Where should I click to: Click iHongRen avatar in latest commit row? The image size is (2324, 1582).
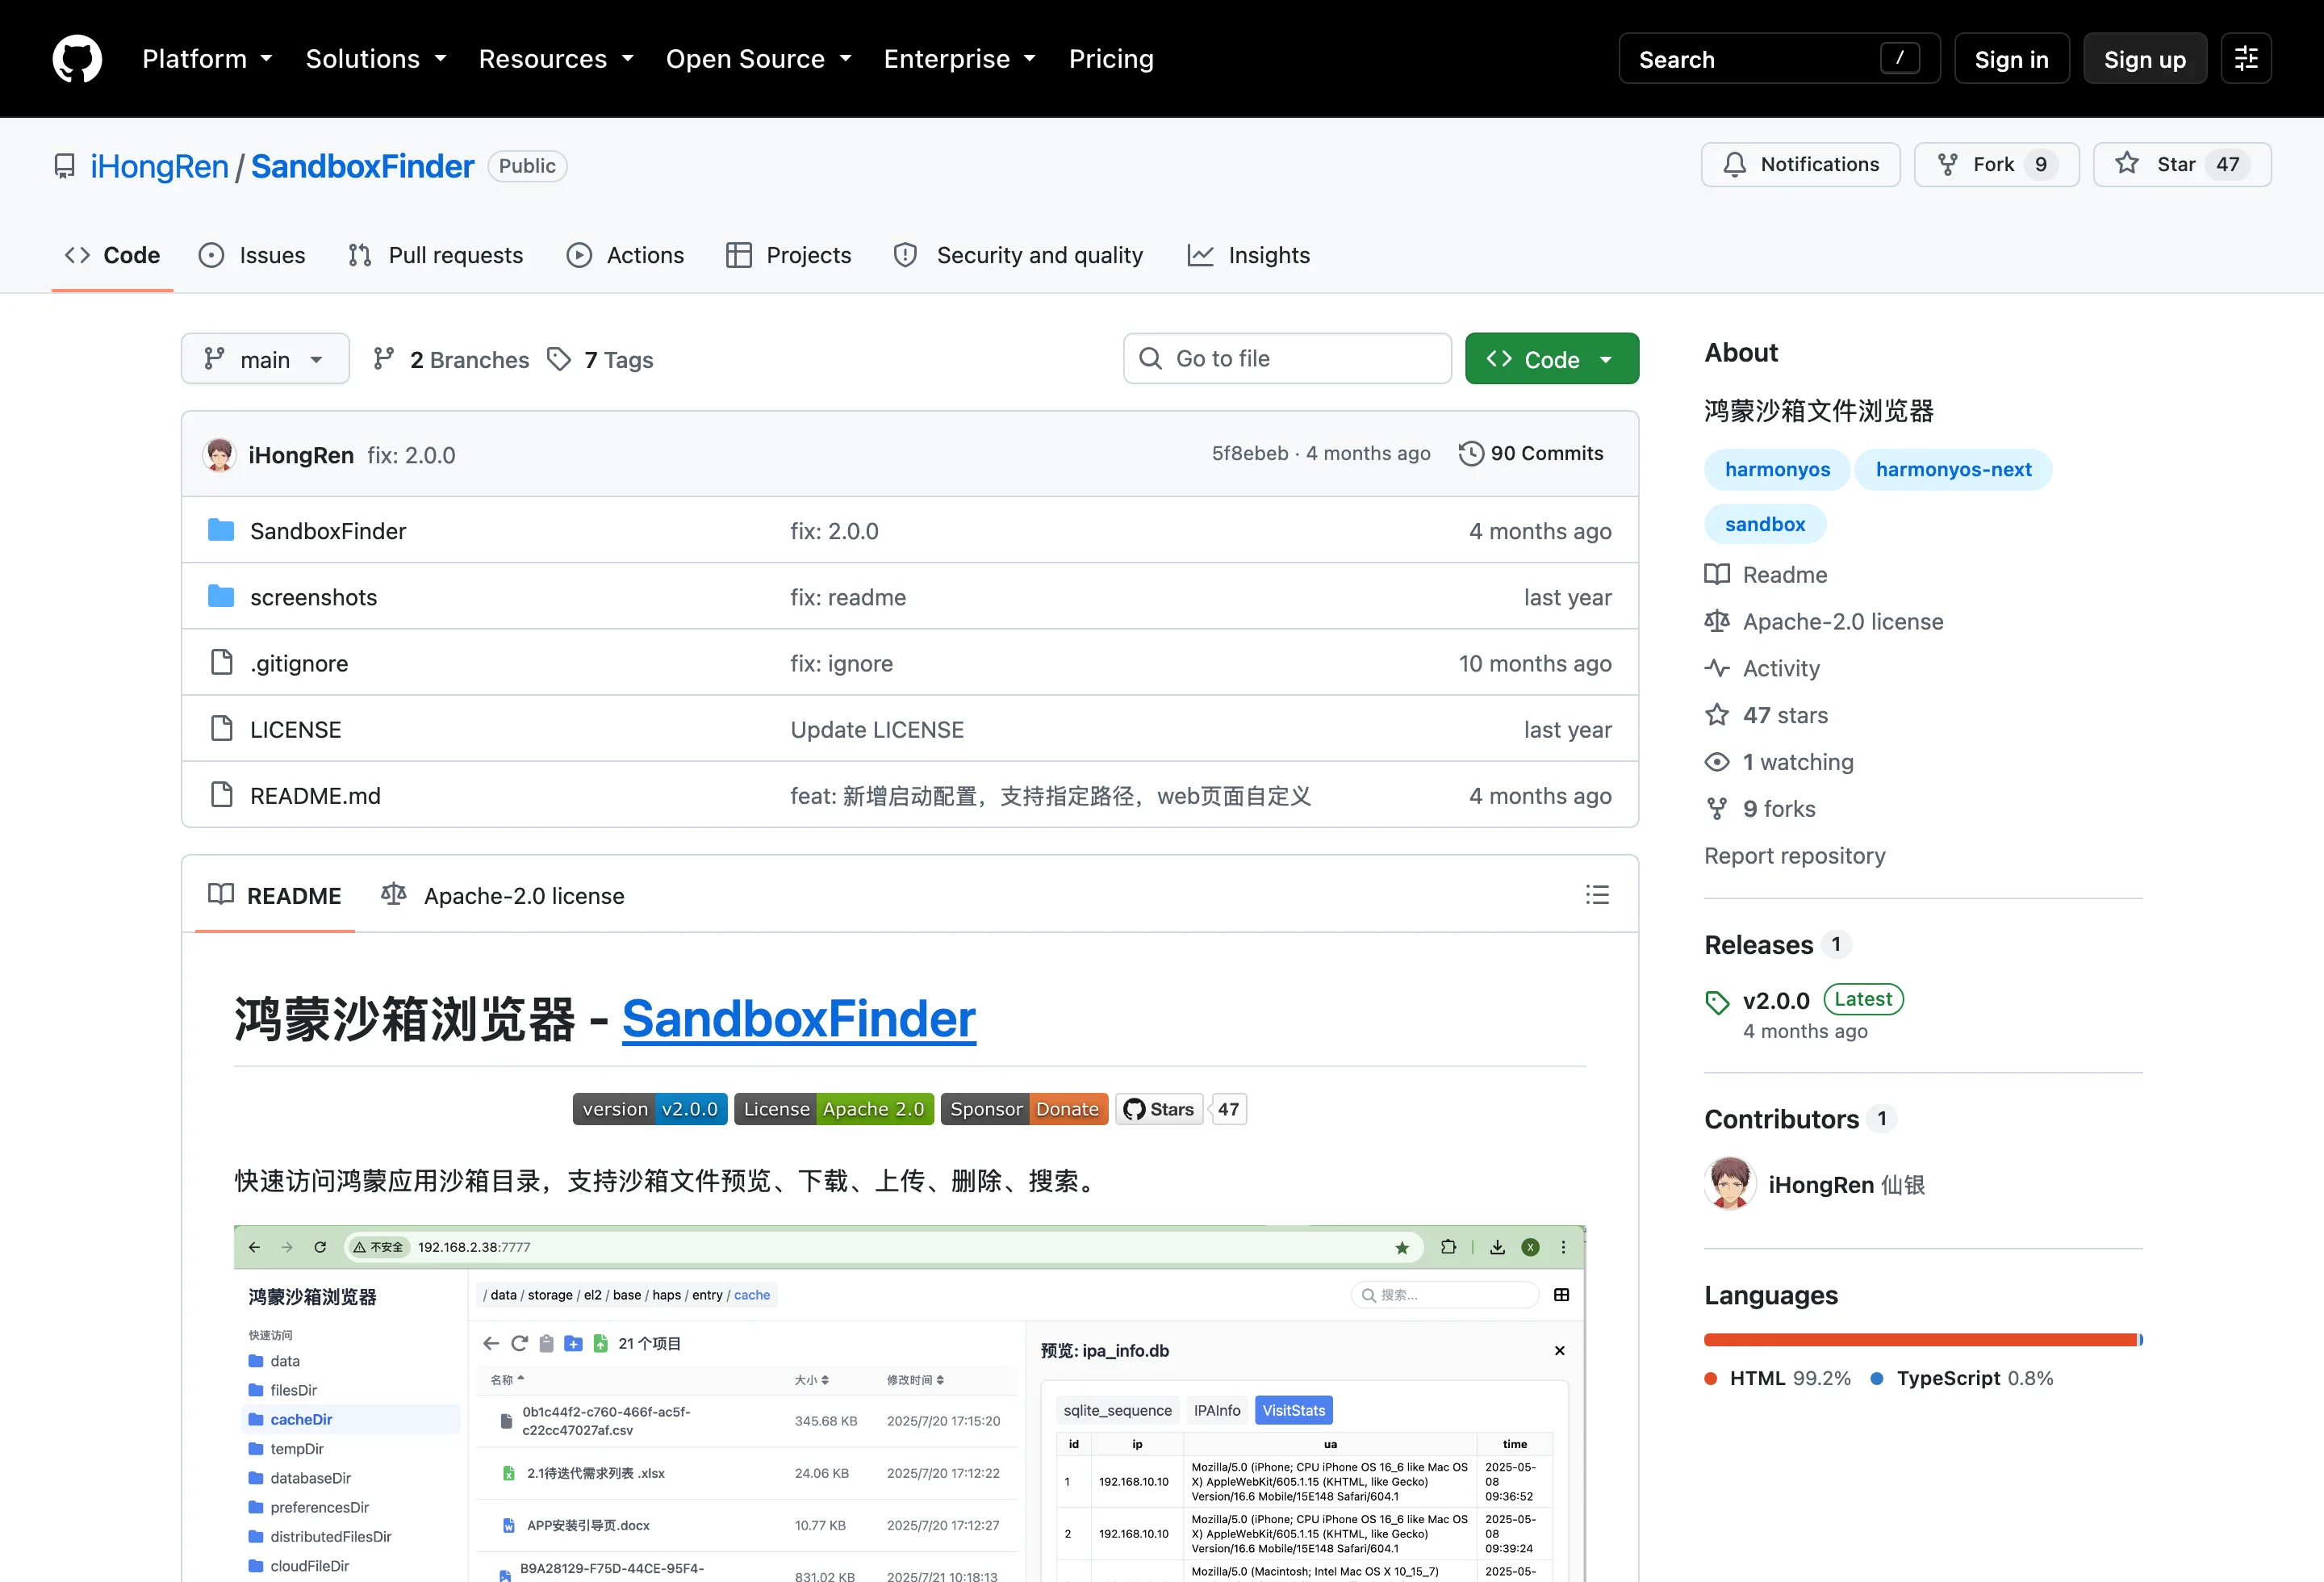coord(219,455)
